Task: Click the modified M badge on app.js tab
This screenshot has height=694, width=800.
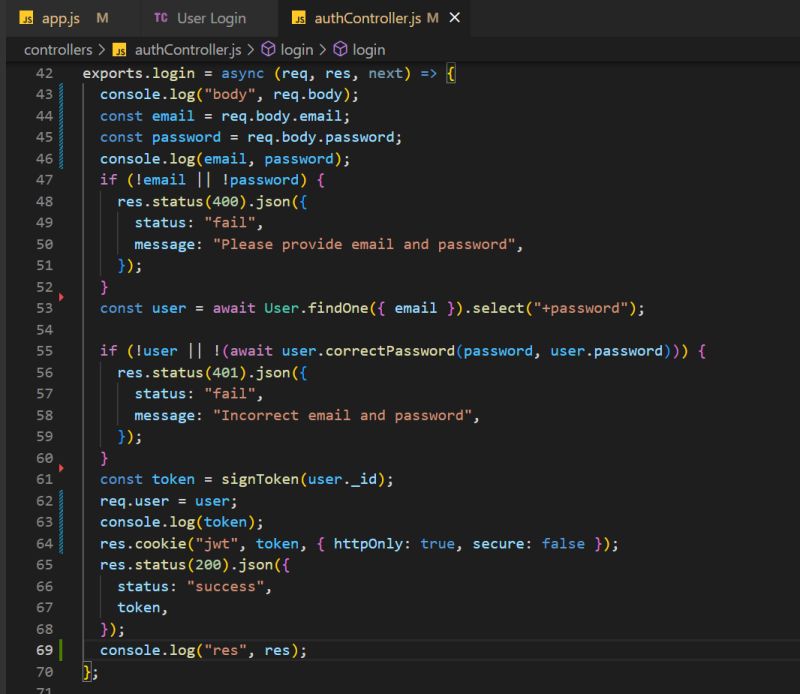Action: tap(105, 17)
